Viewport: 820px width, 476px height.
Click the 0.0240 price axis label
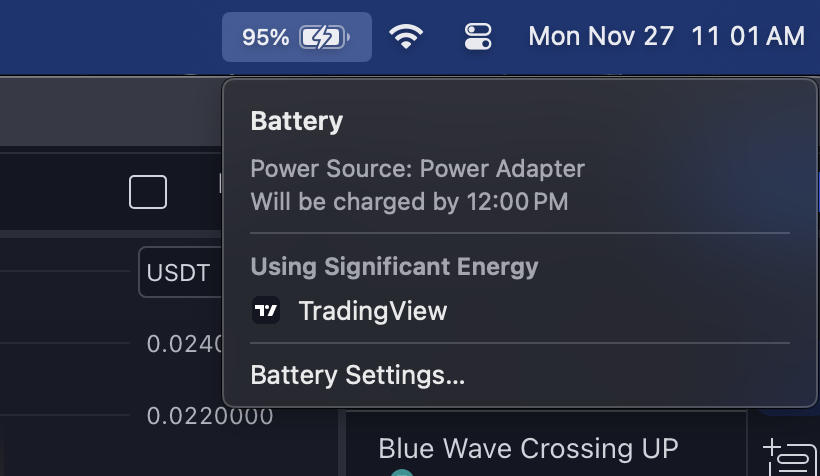click(185, 344)
